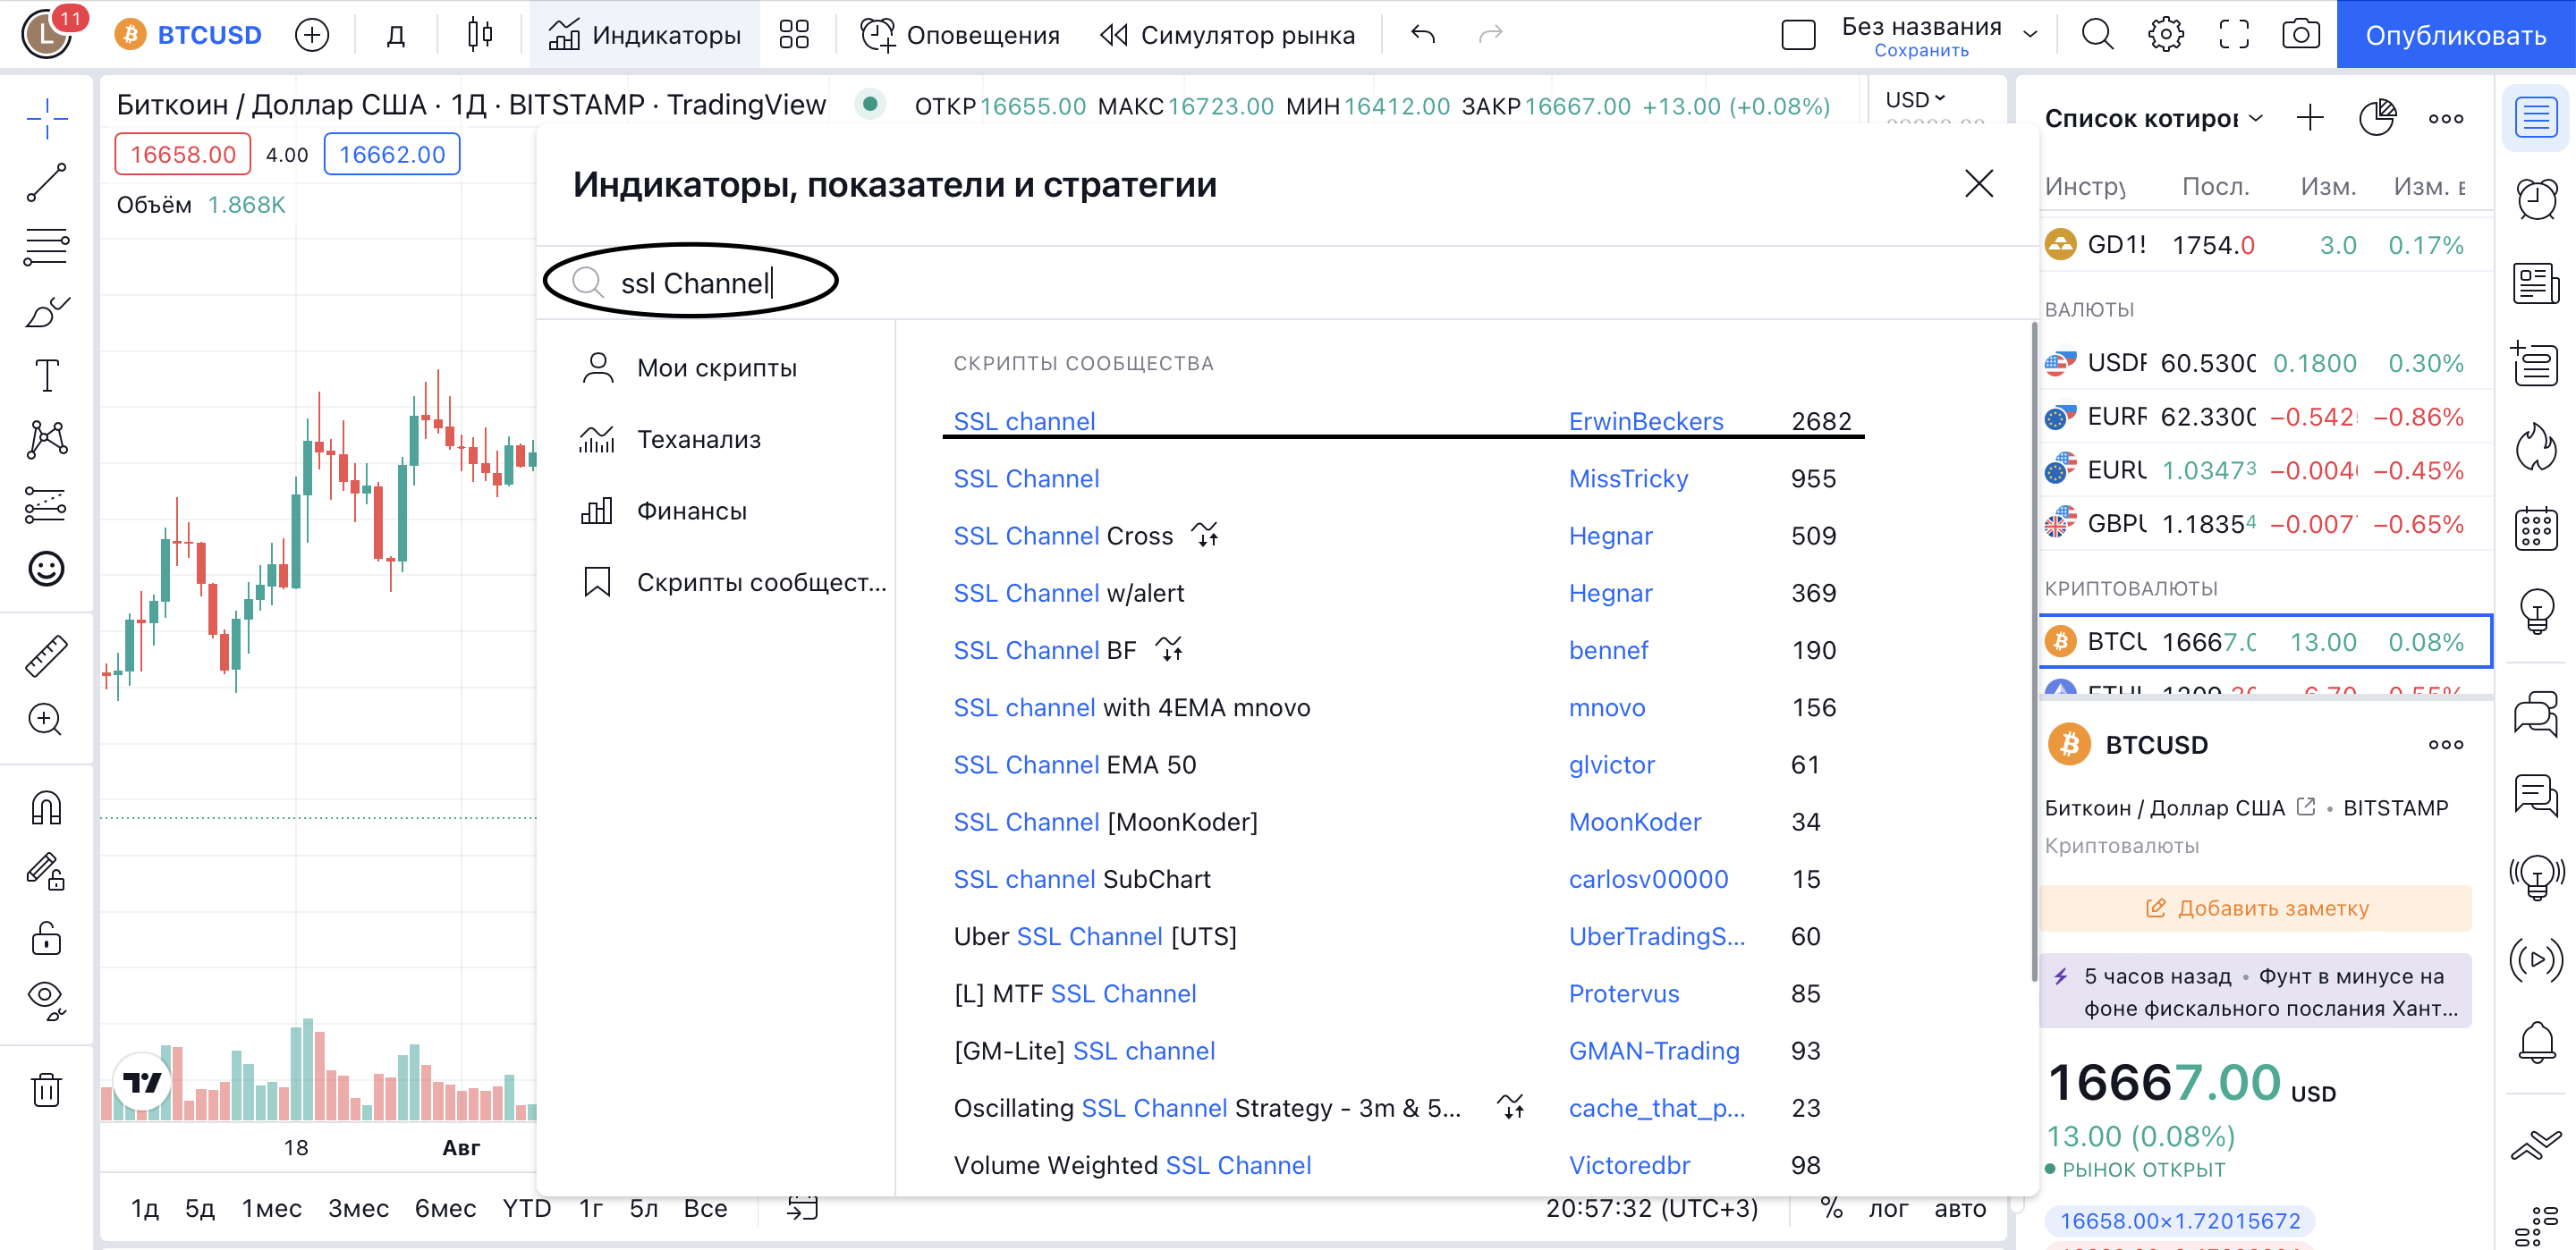Select the crosshair cursor tool
This screenshot has width=2576, height=1250.
pyautogui.click(x=46, y=119)
